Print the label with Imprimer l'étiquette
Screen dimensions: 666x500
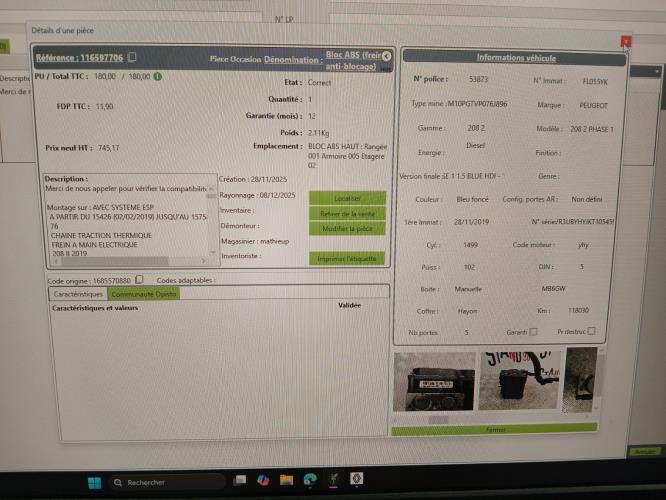tap(347, 258)
